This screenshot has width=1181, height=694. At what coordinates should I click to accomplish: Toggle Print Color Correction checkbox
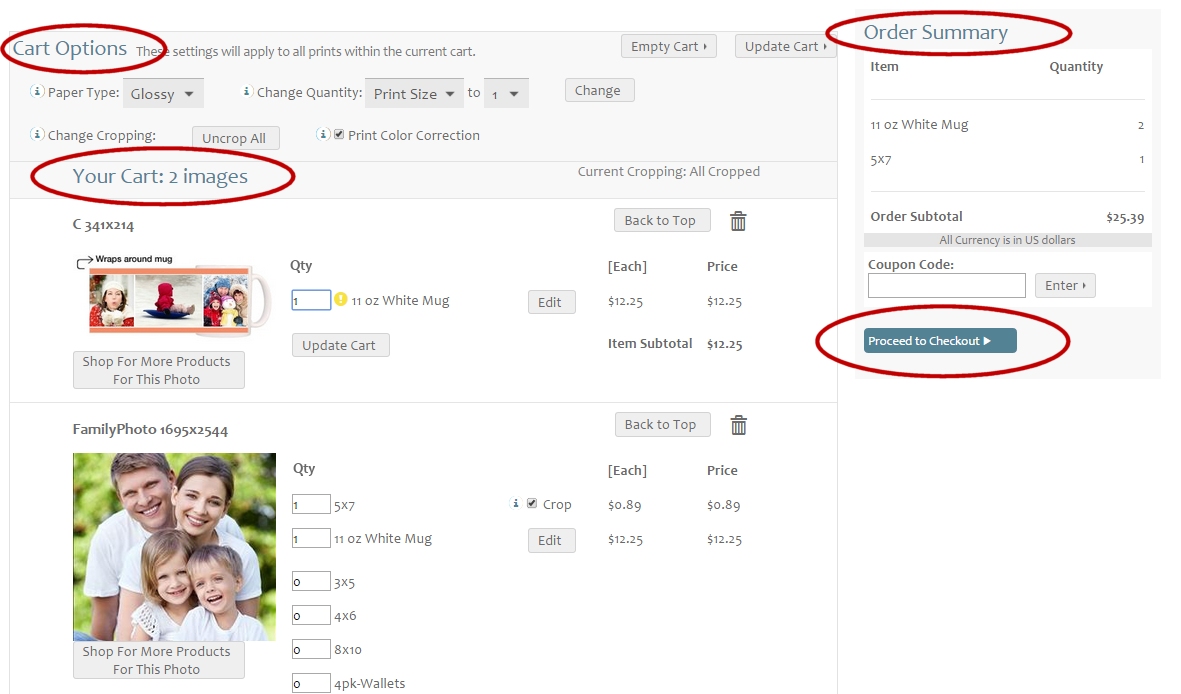339,135
